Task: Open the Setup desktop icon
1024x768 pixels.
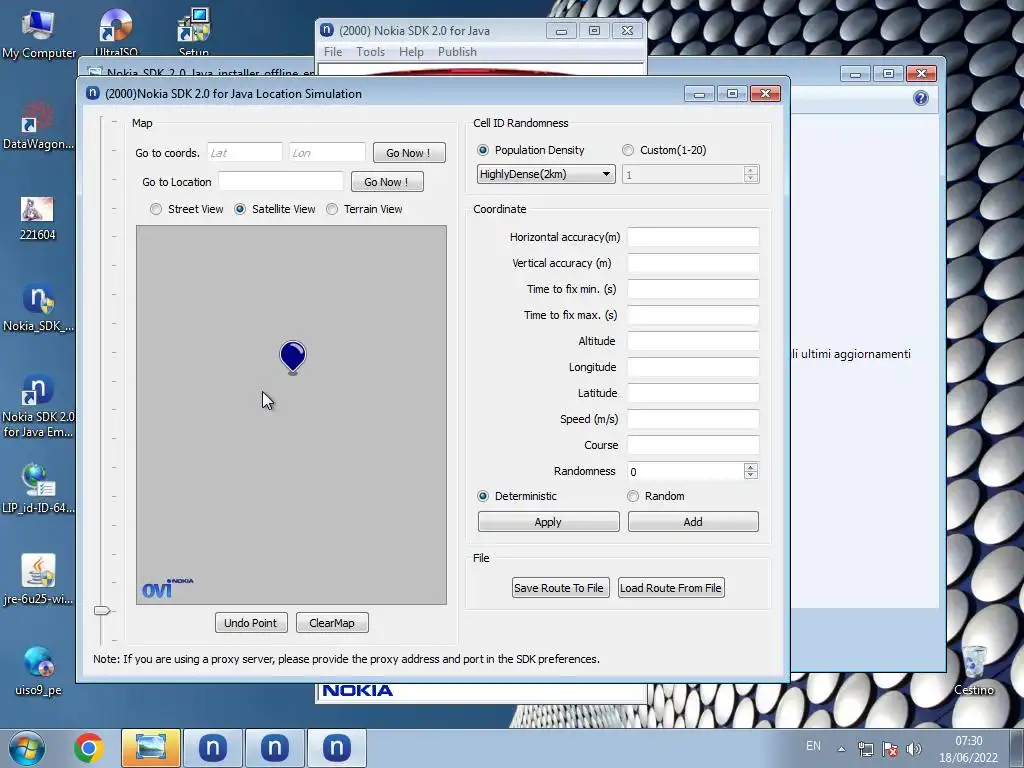Action: (193, 31)
